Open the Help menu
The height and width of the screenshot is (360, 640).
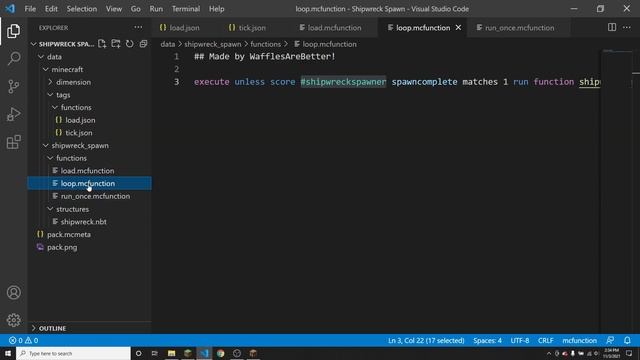coord(216,9)
